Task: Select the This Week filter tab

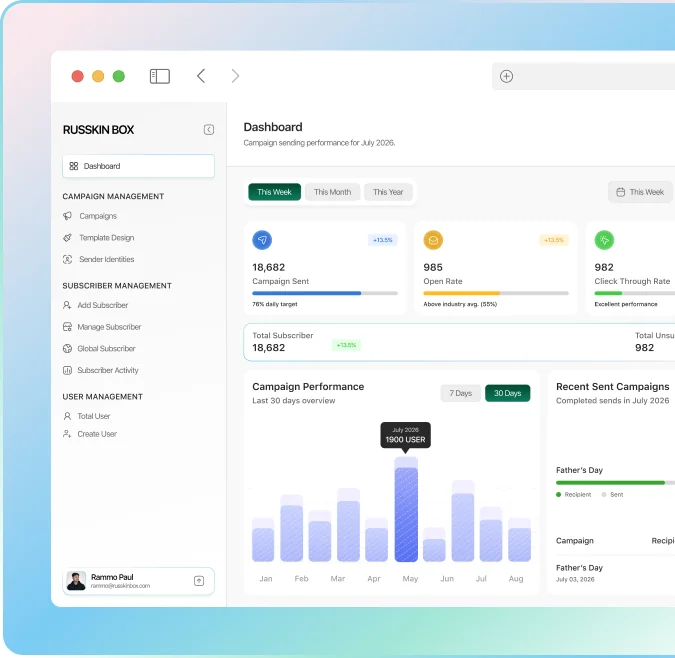Action: coord(274,192)
